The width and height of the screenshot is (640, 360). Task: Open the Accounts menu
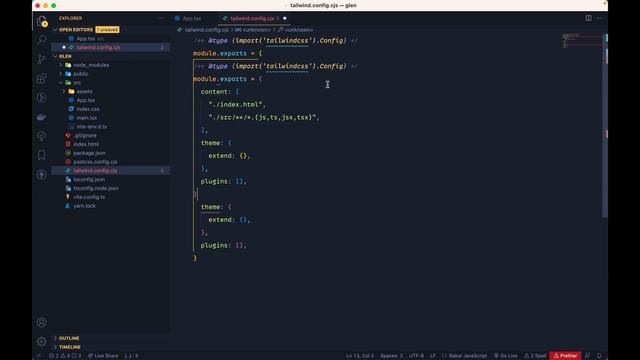[x=41, y=322]
